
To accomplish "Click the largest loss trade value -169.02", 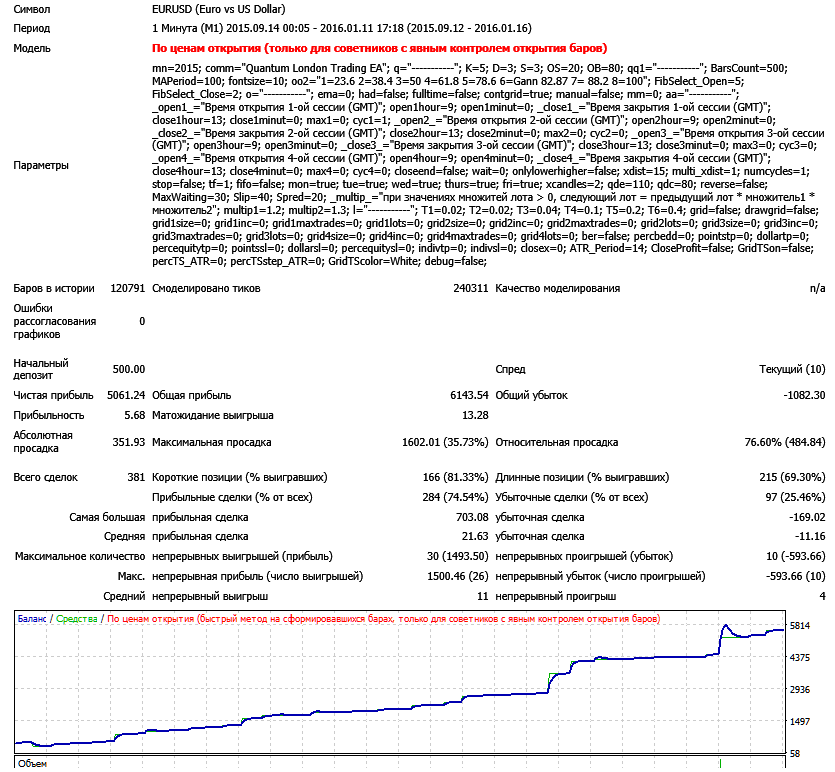I will pos(807,518).
